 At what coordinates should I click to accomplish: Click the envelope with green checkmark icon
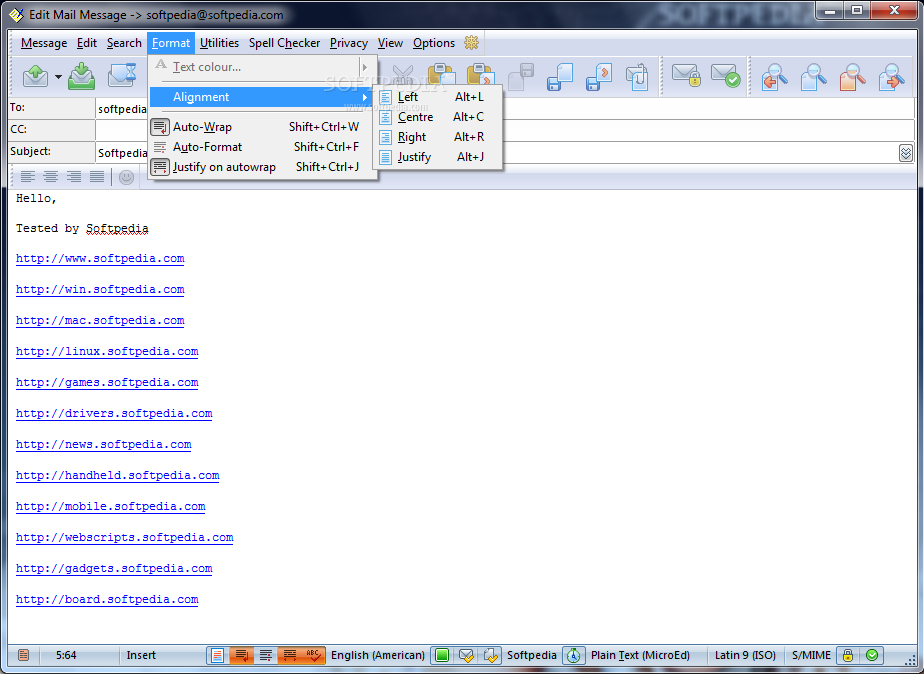pyautogui.click(x=725, y=75)
